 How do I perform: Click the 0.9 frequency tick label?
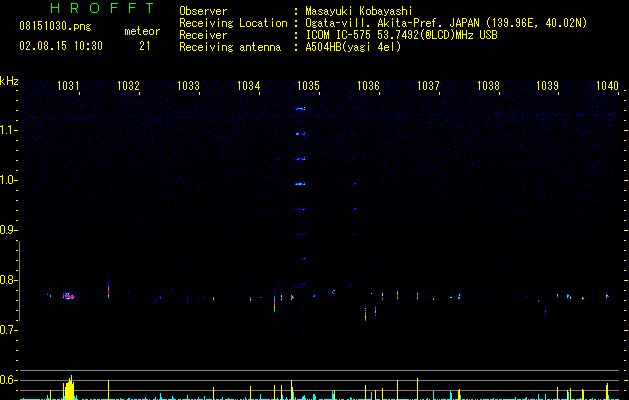point(7,230)
